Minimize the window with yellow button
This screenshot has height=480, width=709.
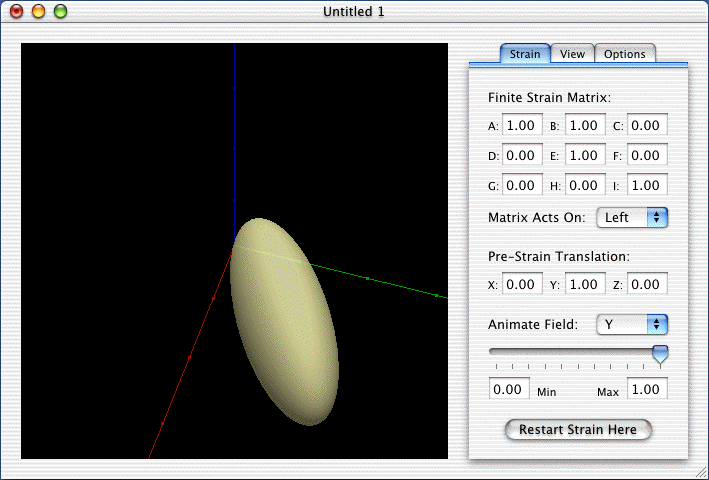point(38,11)
